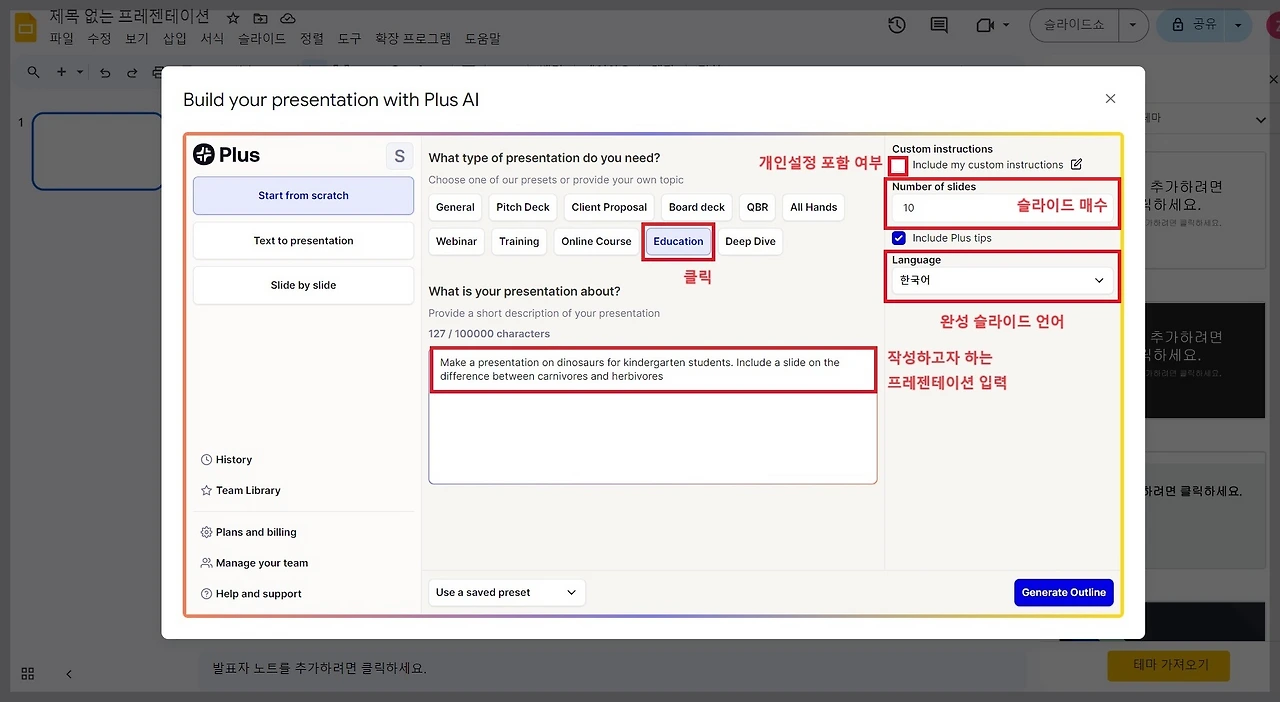Open the 도구 menu
The height and width of the screenshot is (702, 1280).
[x=349, y=39]
